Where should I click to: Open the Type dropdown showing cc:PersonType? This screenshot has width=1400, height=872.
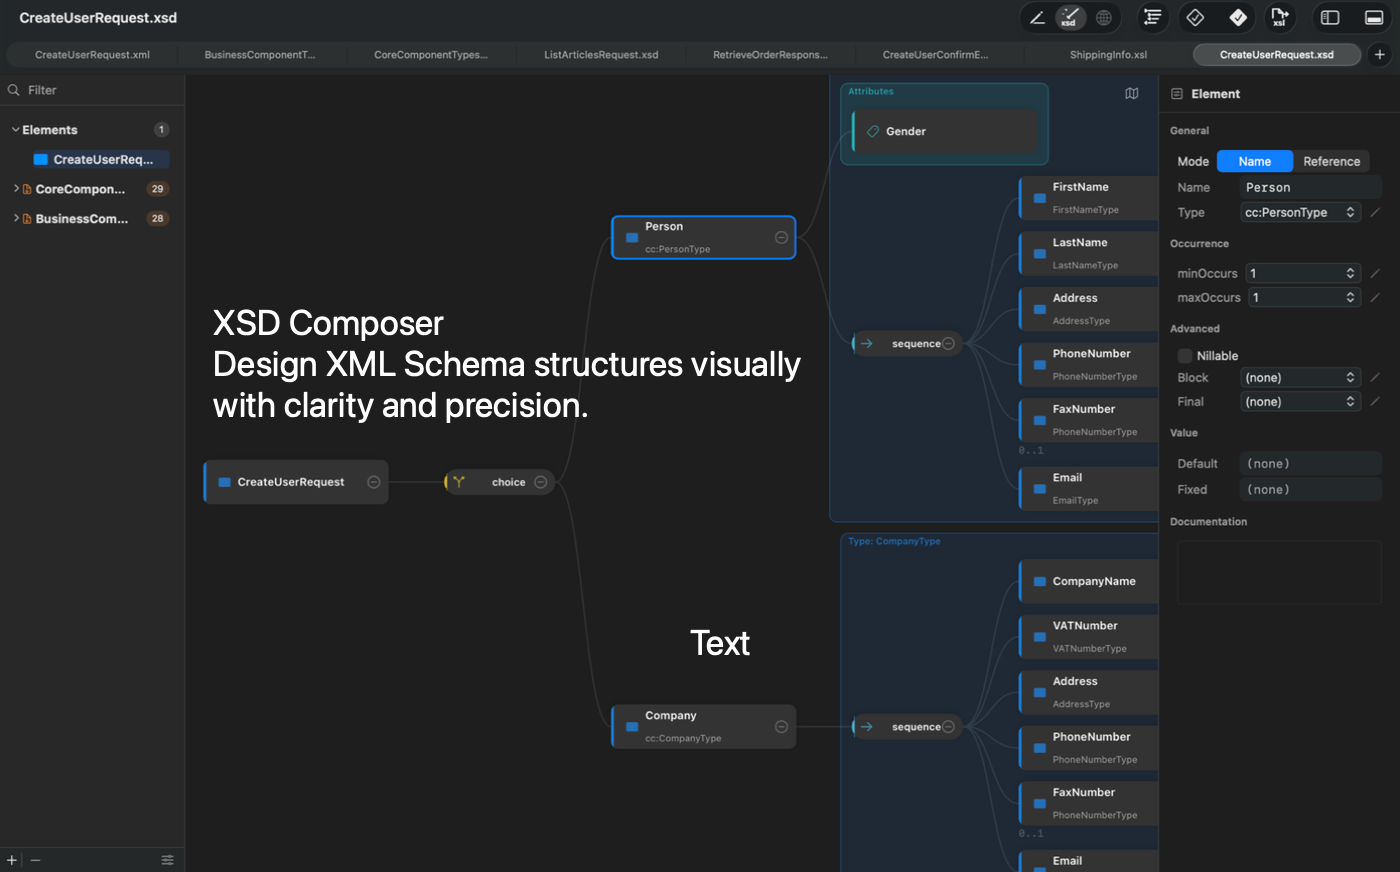click(1300, 212)
